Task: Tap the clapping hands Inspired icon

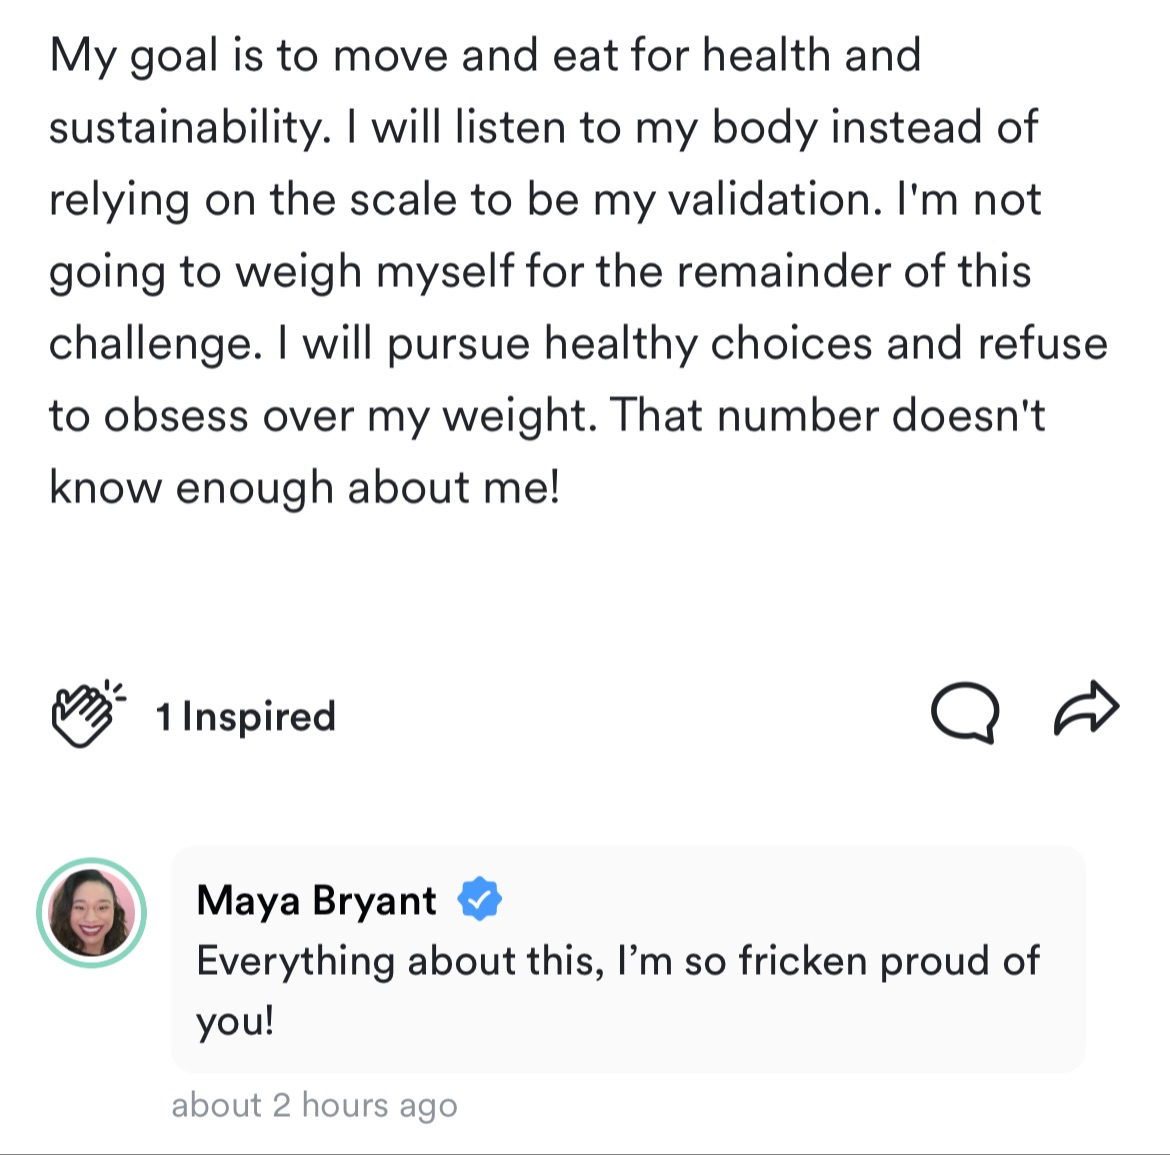Action: [87, 714]
